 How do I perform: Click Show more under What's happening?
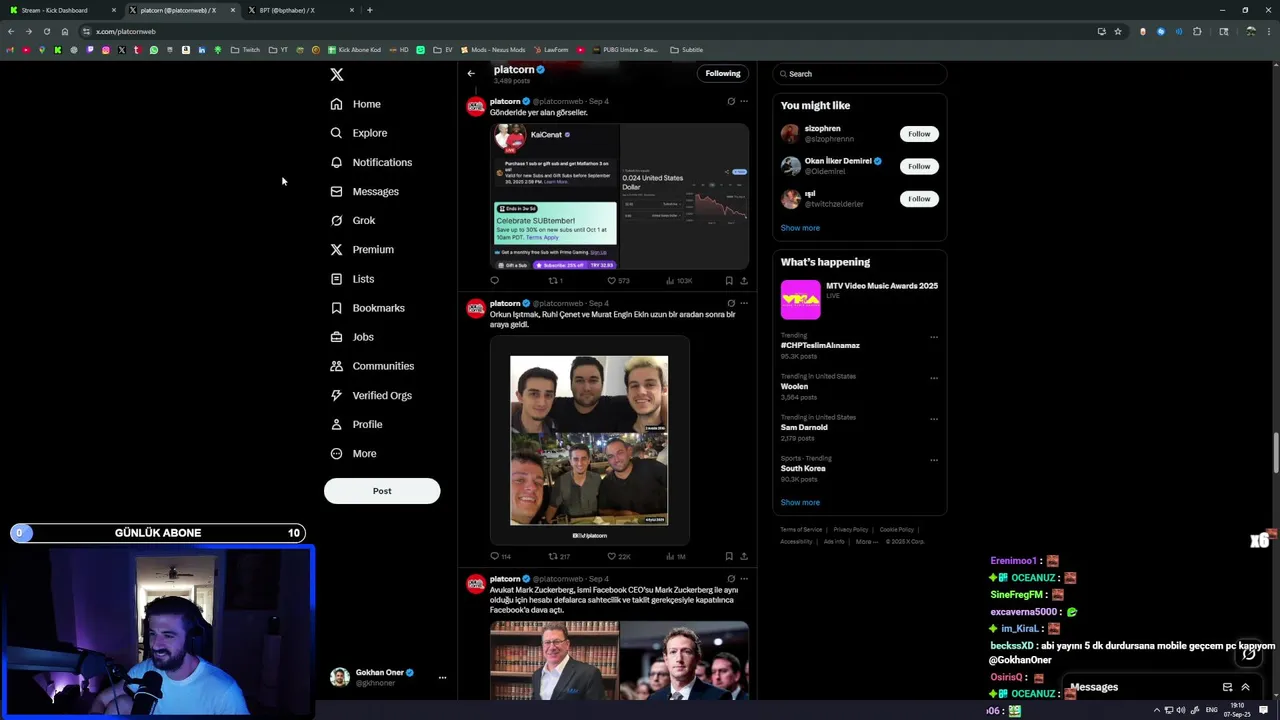(x=800, y=503)
